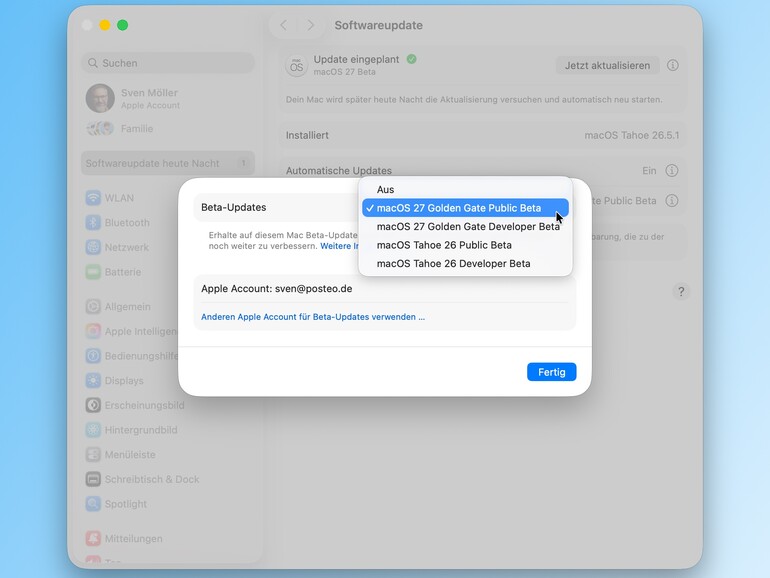Open Hintergrundbild settings icon
The height and width of the screenshot is (578, 770).
pos(93,430)
